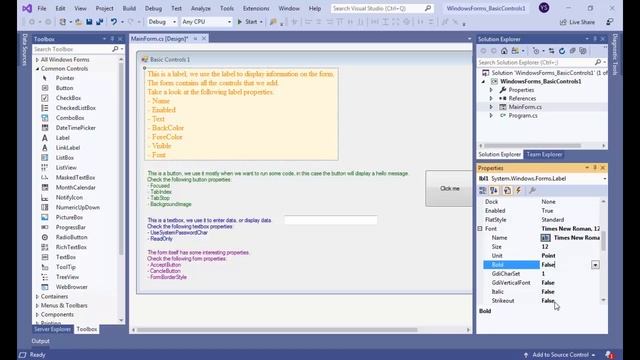Select the MainForm.cs [Design] document tab
The width and height of the screenshot is (640, 360).
pyautogui.click(x=160, y=39)
